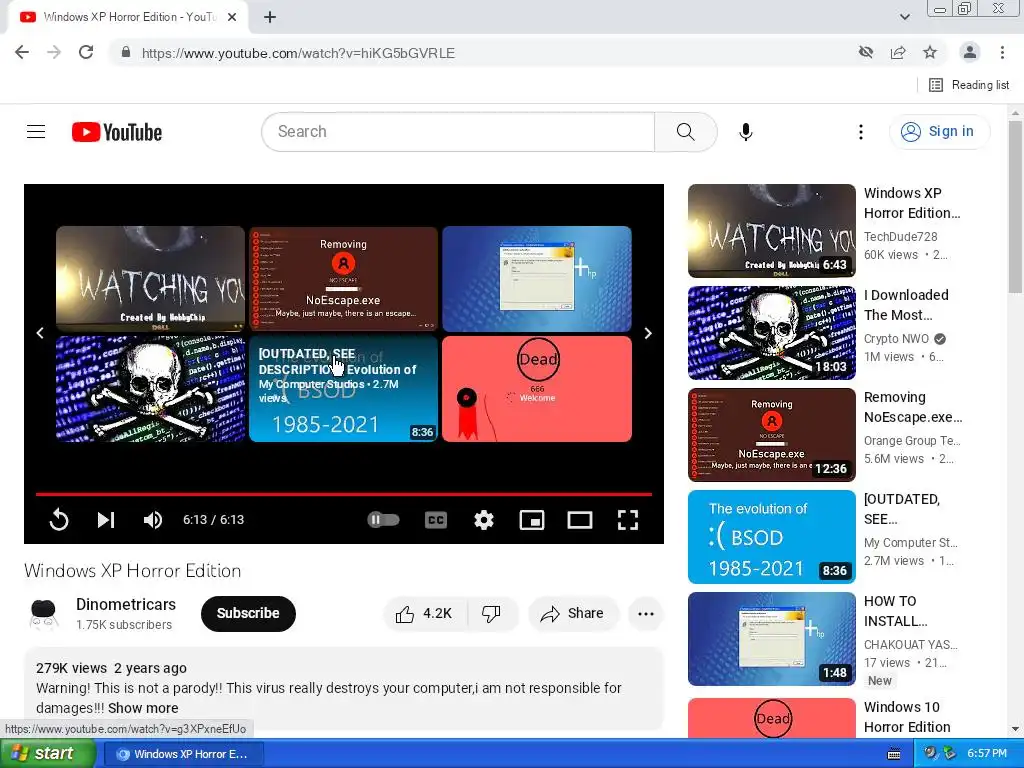This screenshot has width=1024, height=768.
Task: Subscribe to Dinometricars
Action: point(248,613)
